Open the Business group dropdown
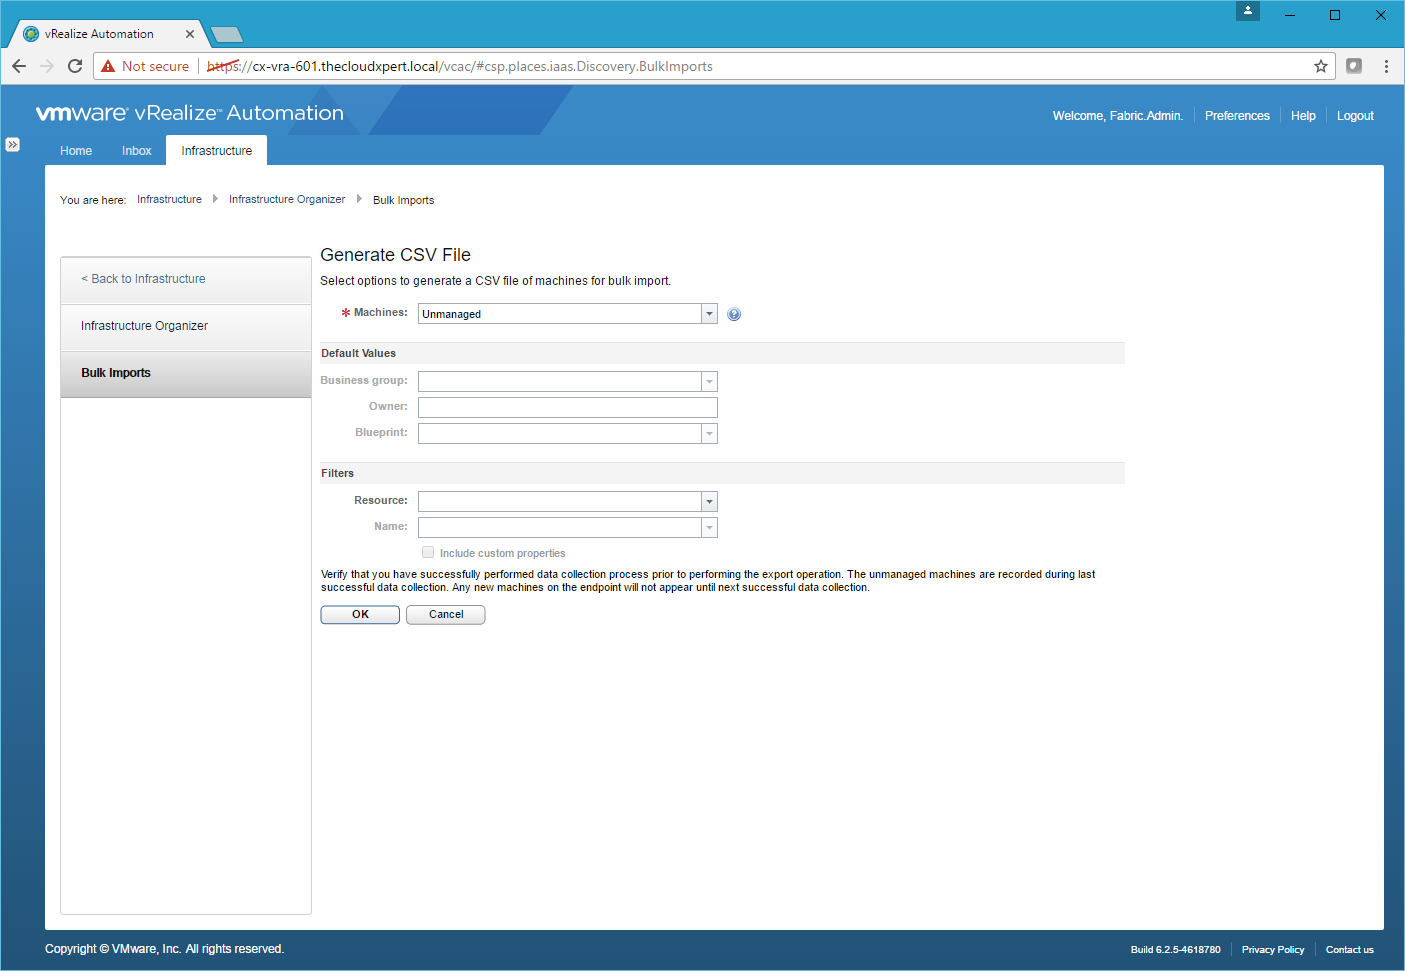Screen dimensions: 1405x971 coord(709,382)
